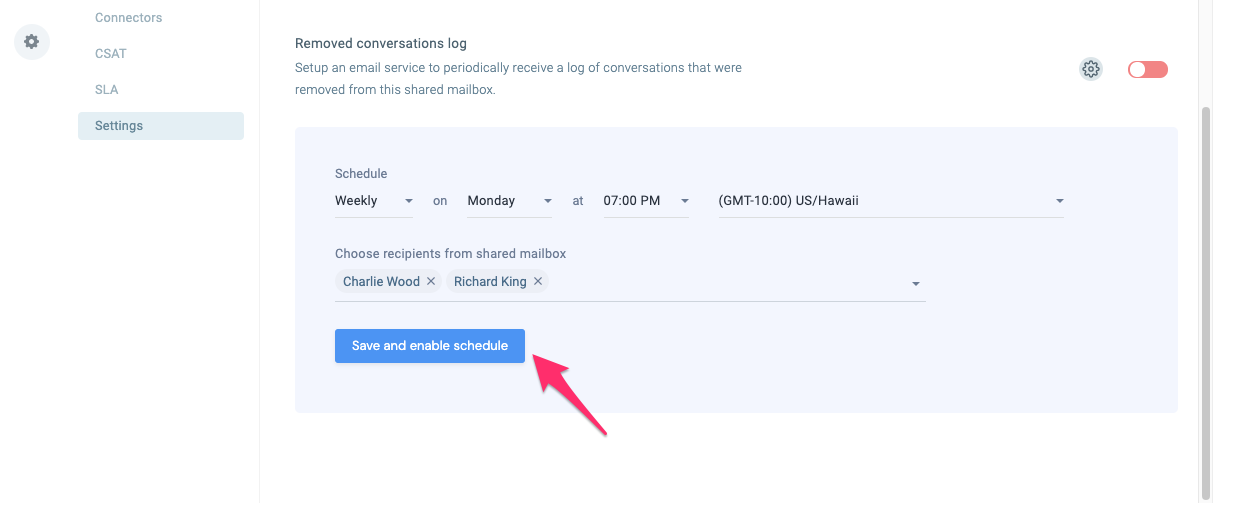Open the Monday day dropdown

[x=510, y=201]
